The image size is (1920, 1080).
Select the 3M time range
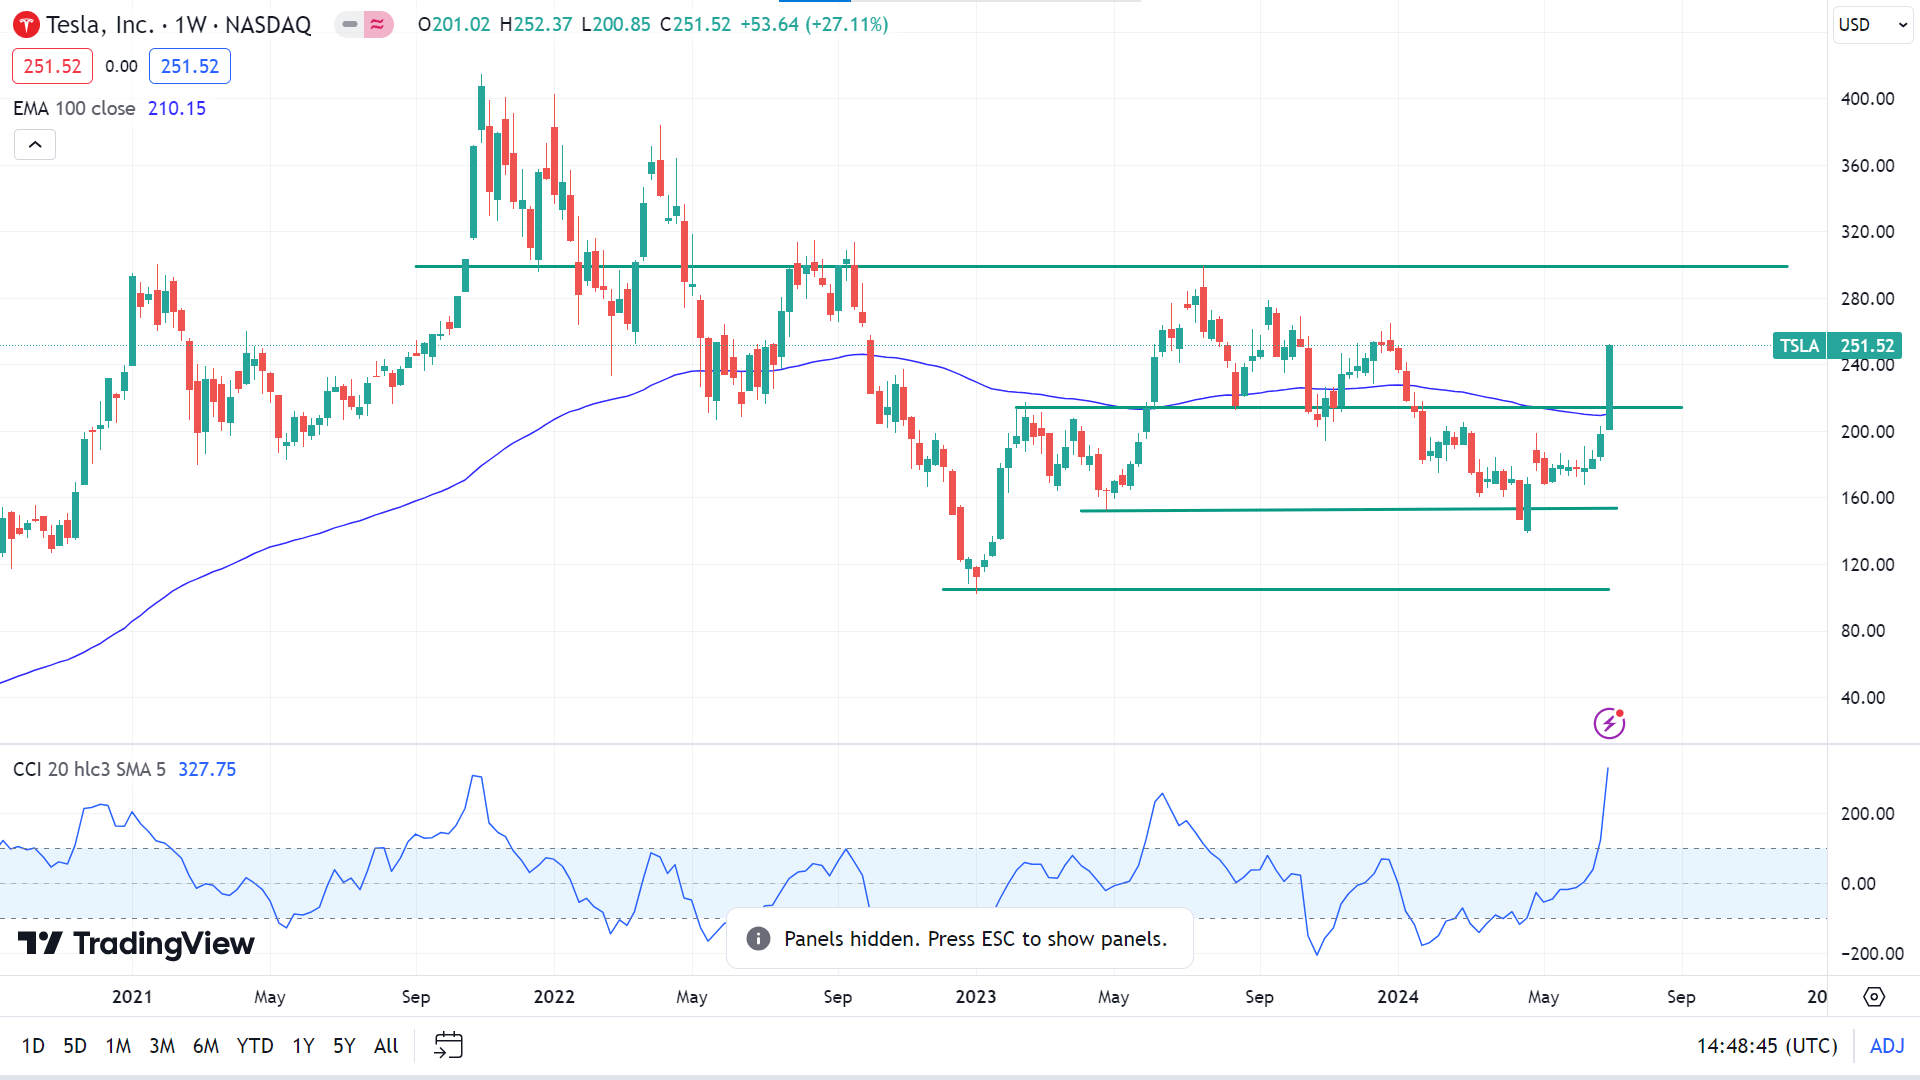(x=162, y=1046)
